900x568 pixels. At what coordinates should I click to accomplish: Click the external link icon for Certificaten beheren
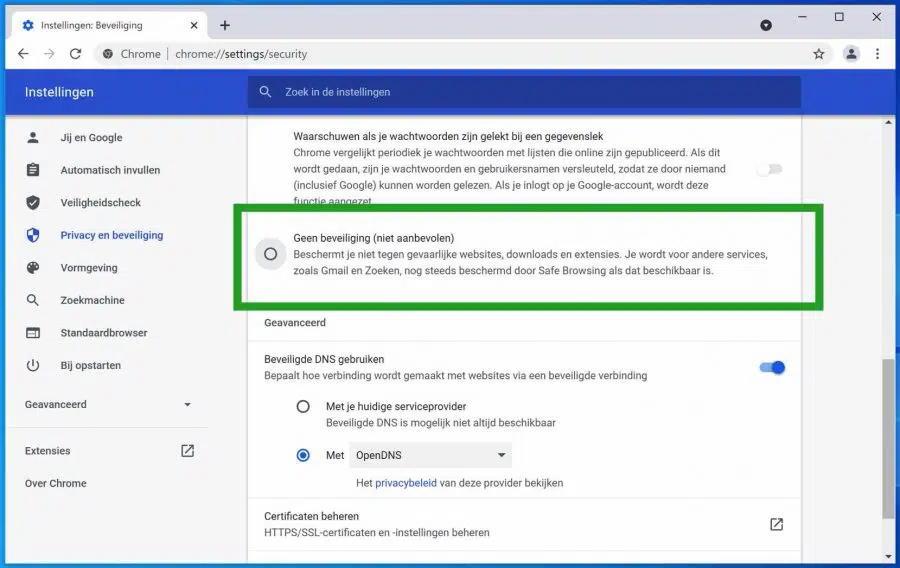(776, 524)
